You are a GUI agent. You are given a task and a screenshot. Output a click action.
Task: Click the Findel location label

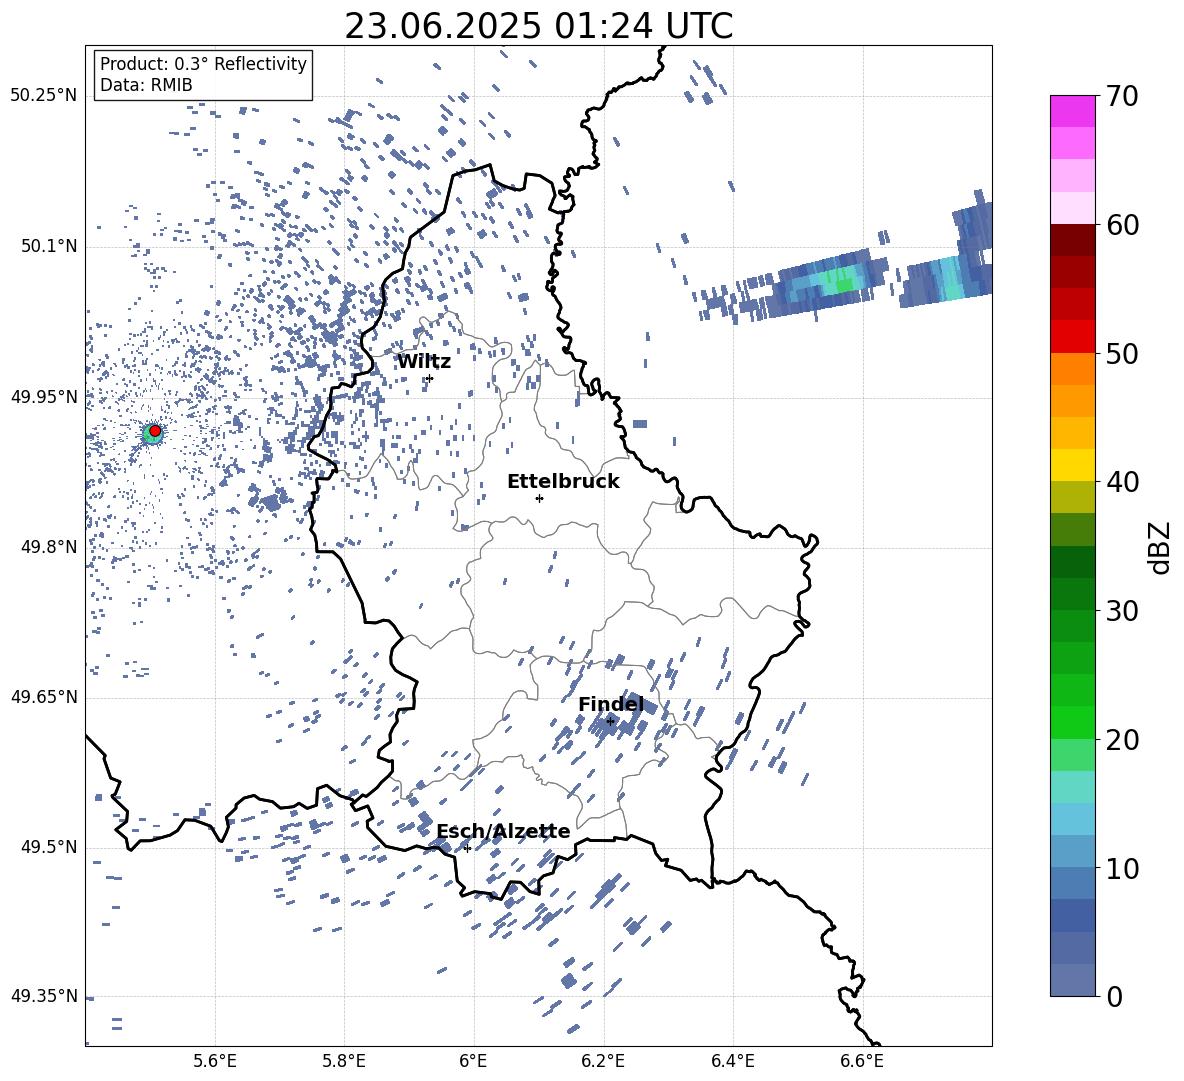click(611, 704)
